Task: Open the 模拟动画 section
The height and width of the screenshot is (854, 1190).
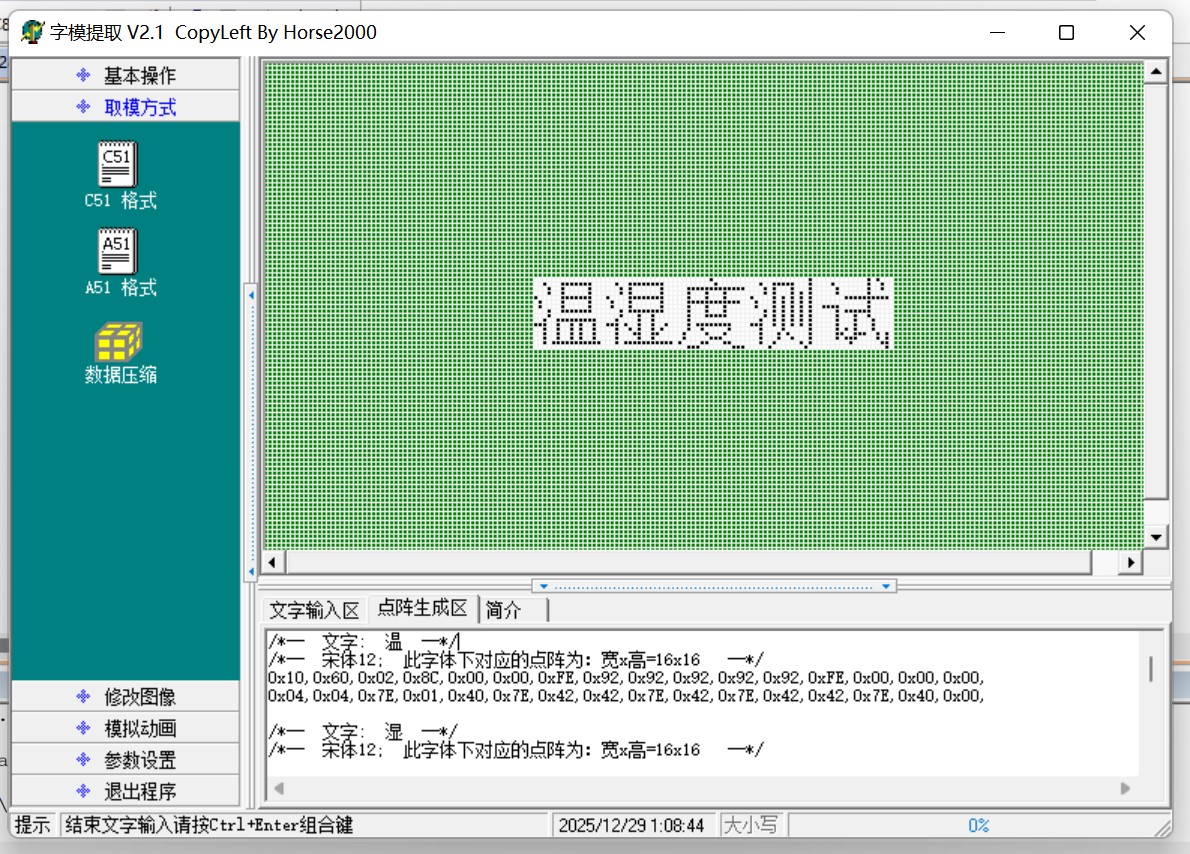Action: (126, 729)
